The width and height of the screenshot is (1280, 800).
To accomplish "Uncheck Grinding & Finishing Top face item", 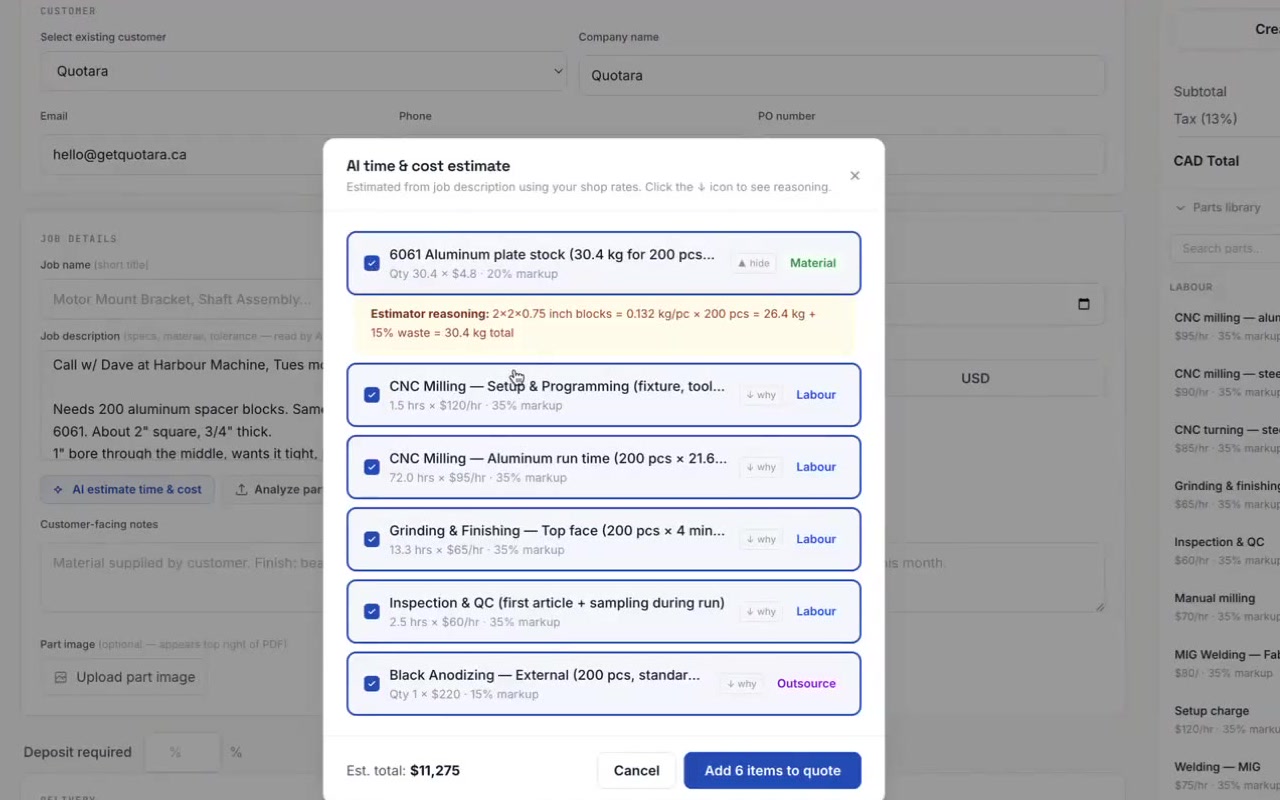I will coord(372,539).
